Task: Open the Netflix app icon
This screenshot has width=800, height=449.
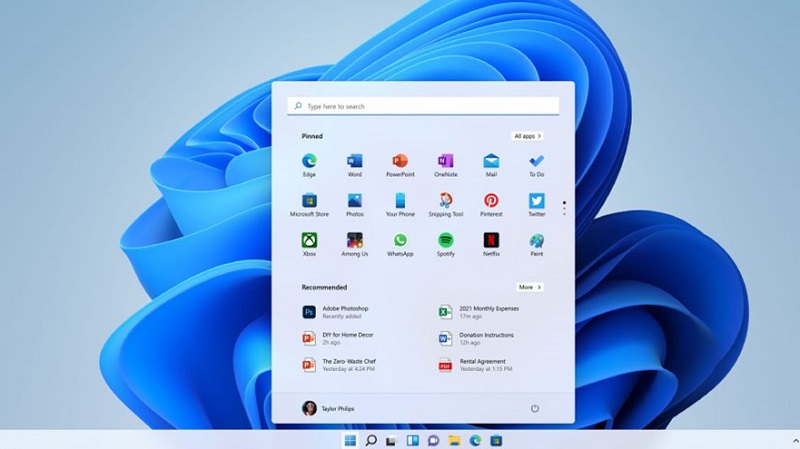Action: pos(491,244)
